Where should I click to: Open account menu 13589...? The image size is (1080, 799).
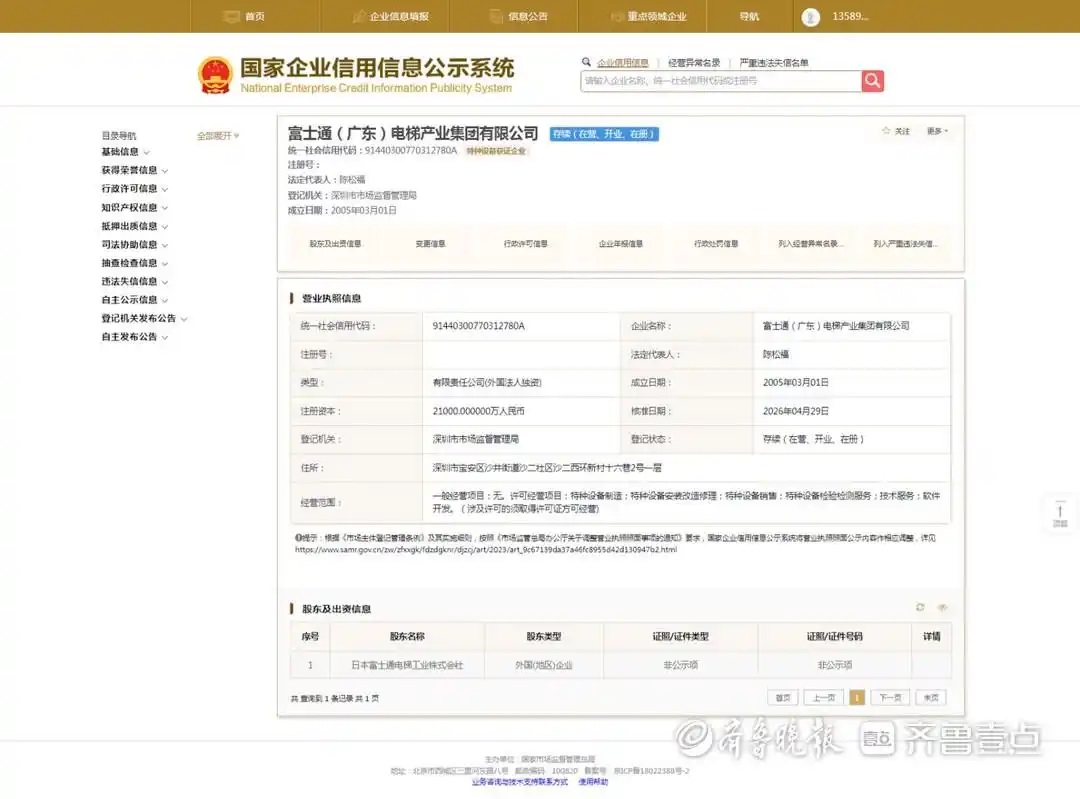coord(851,17)
